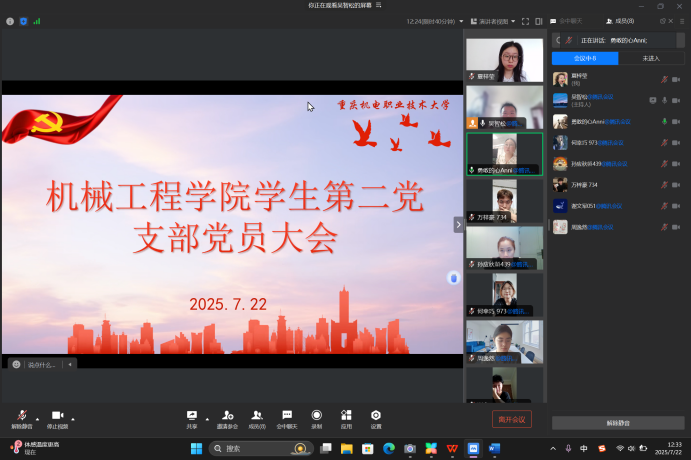
Task: Collapse the video strip with side chevron
Action: pos(458,225)
